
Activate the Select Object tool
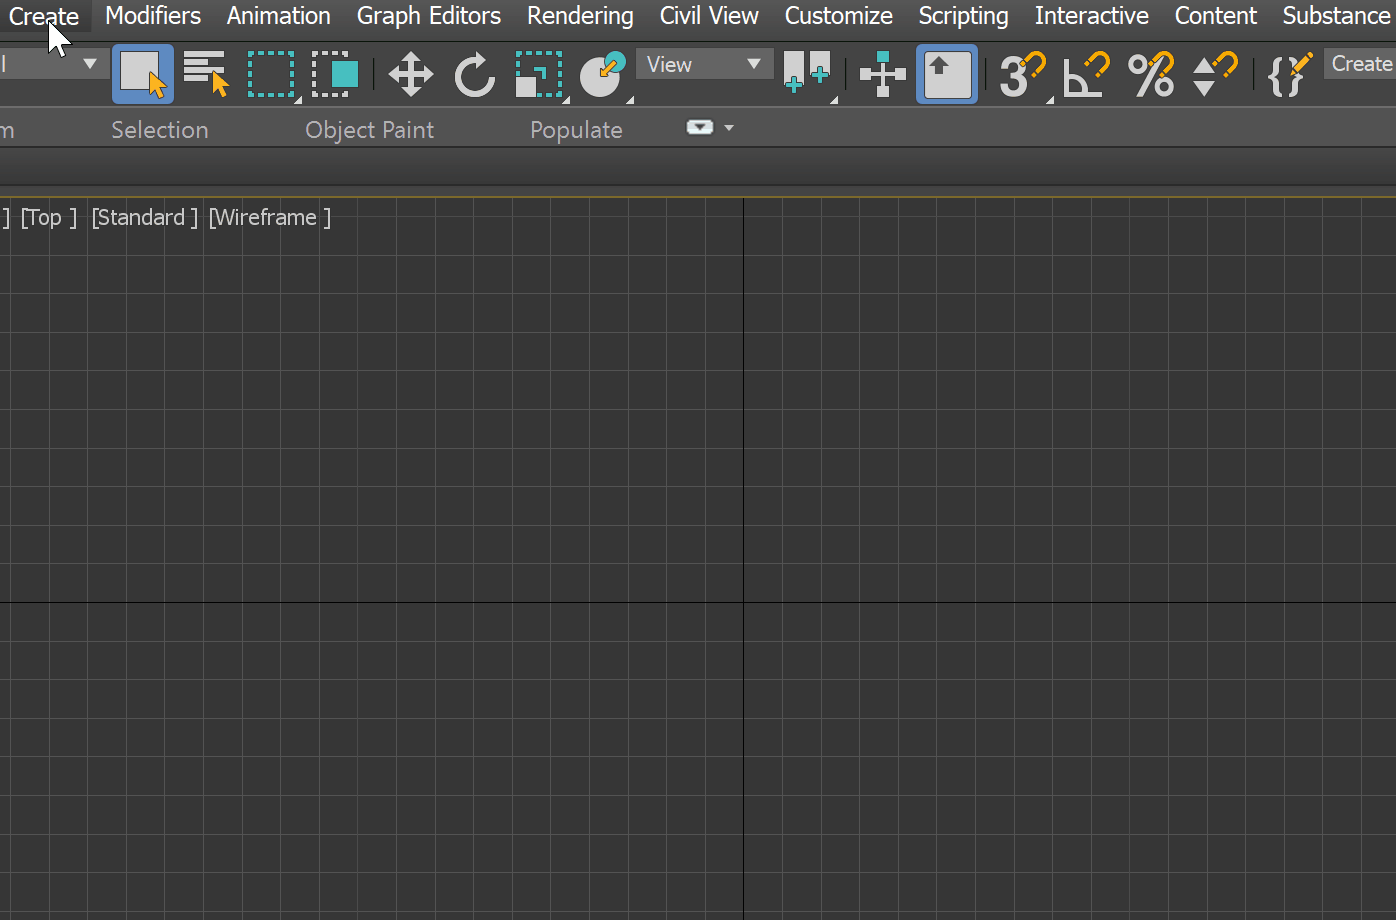142,73
